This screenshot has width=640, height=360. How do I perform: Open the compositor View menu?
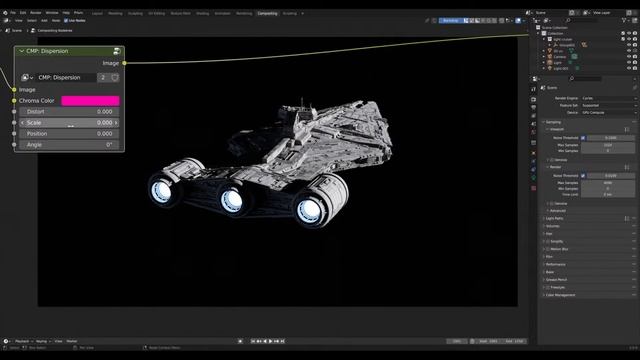point(19,20)
